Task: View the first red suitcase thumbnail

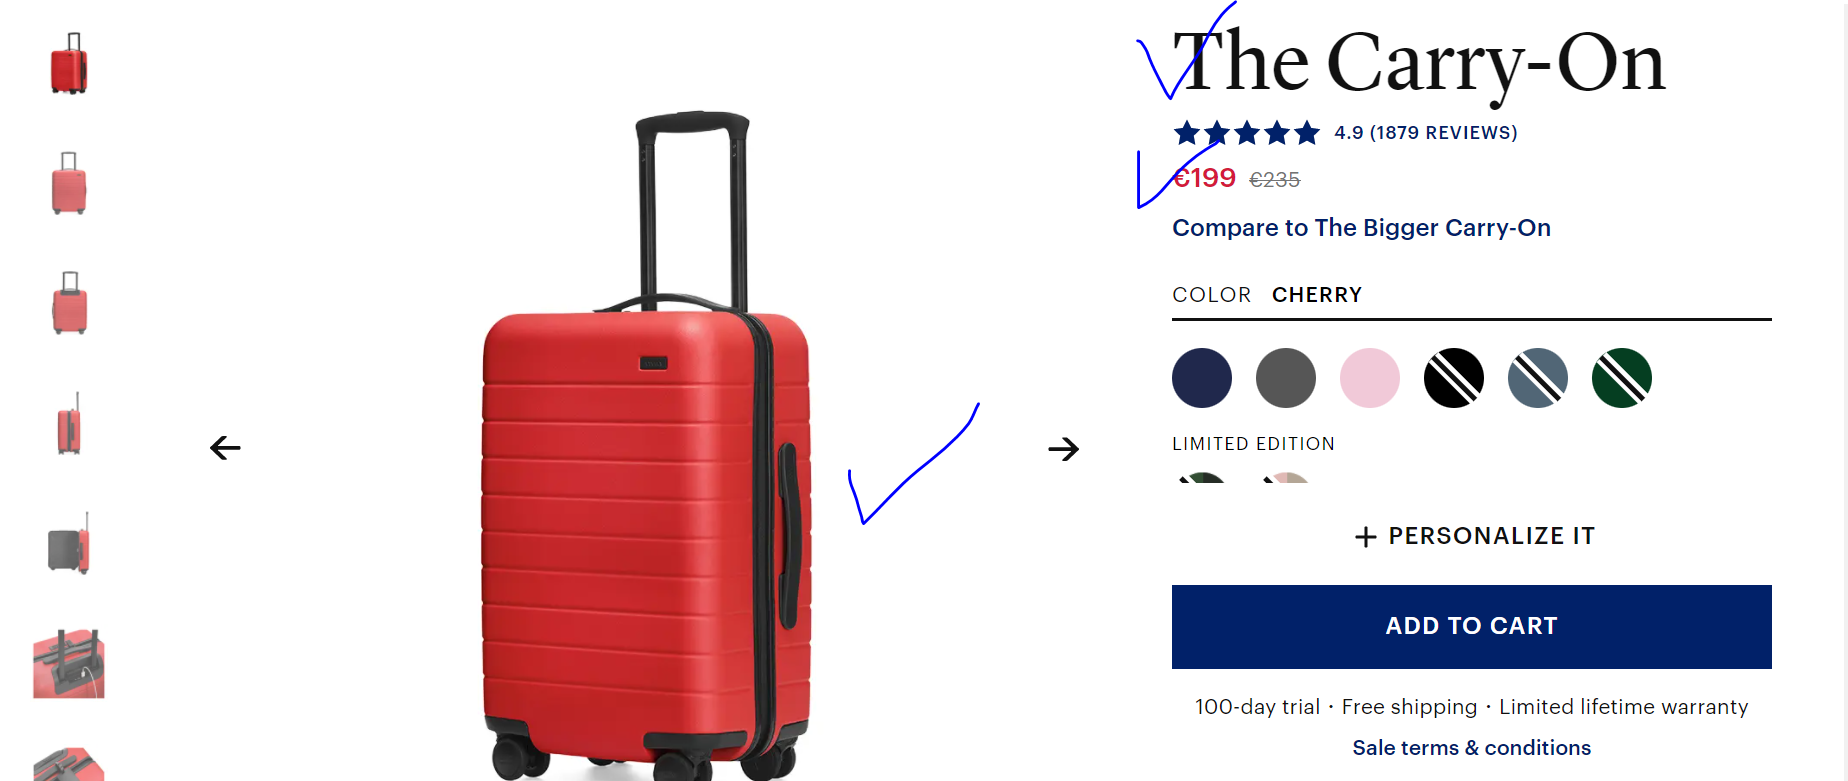Action: coord(69,63)
